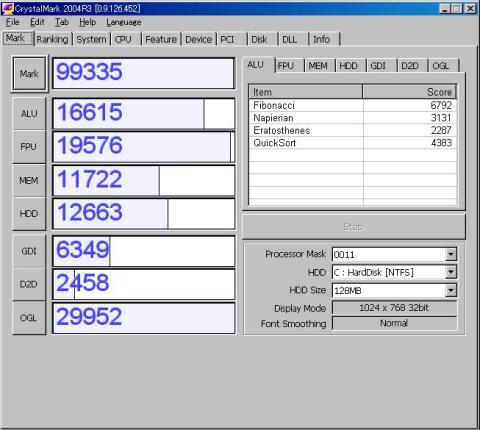Select the QuickSort row
This screenshot has width=480, height=430.
pos(353,143)
